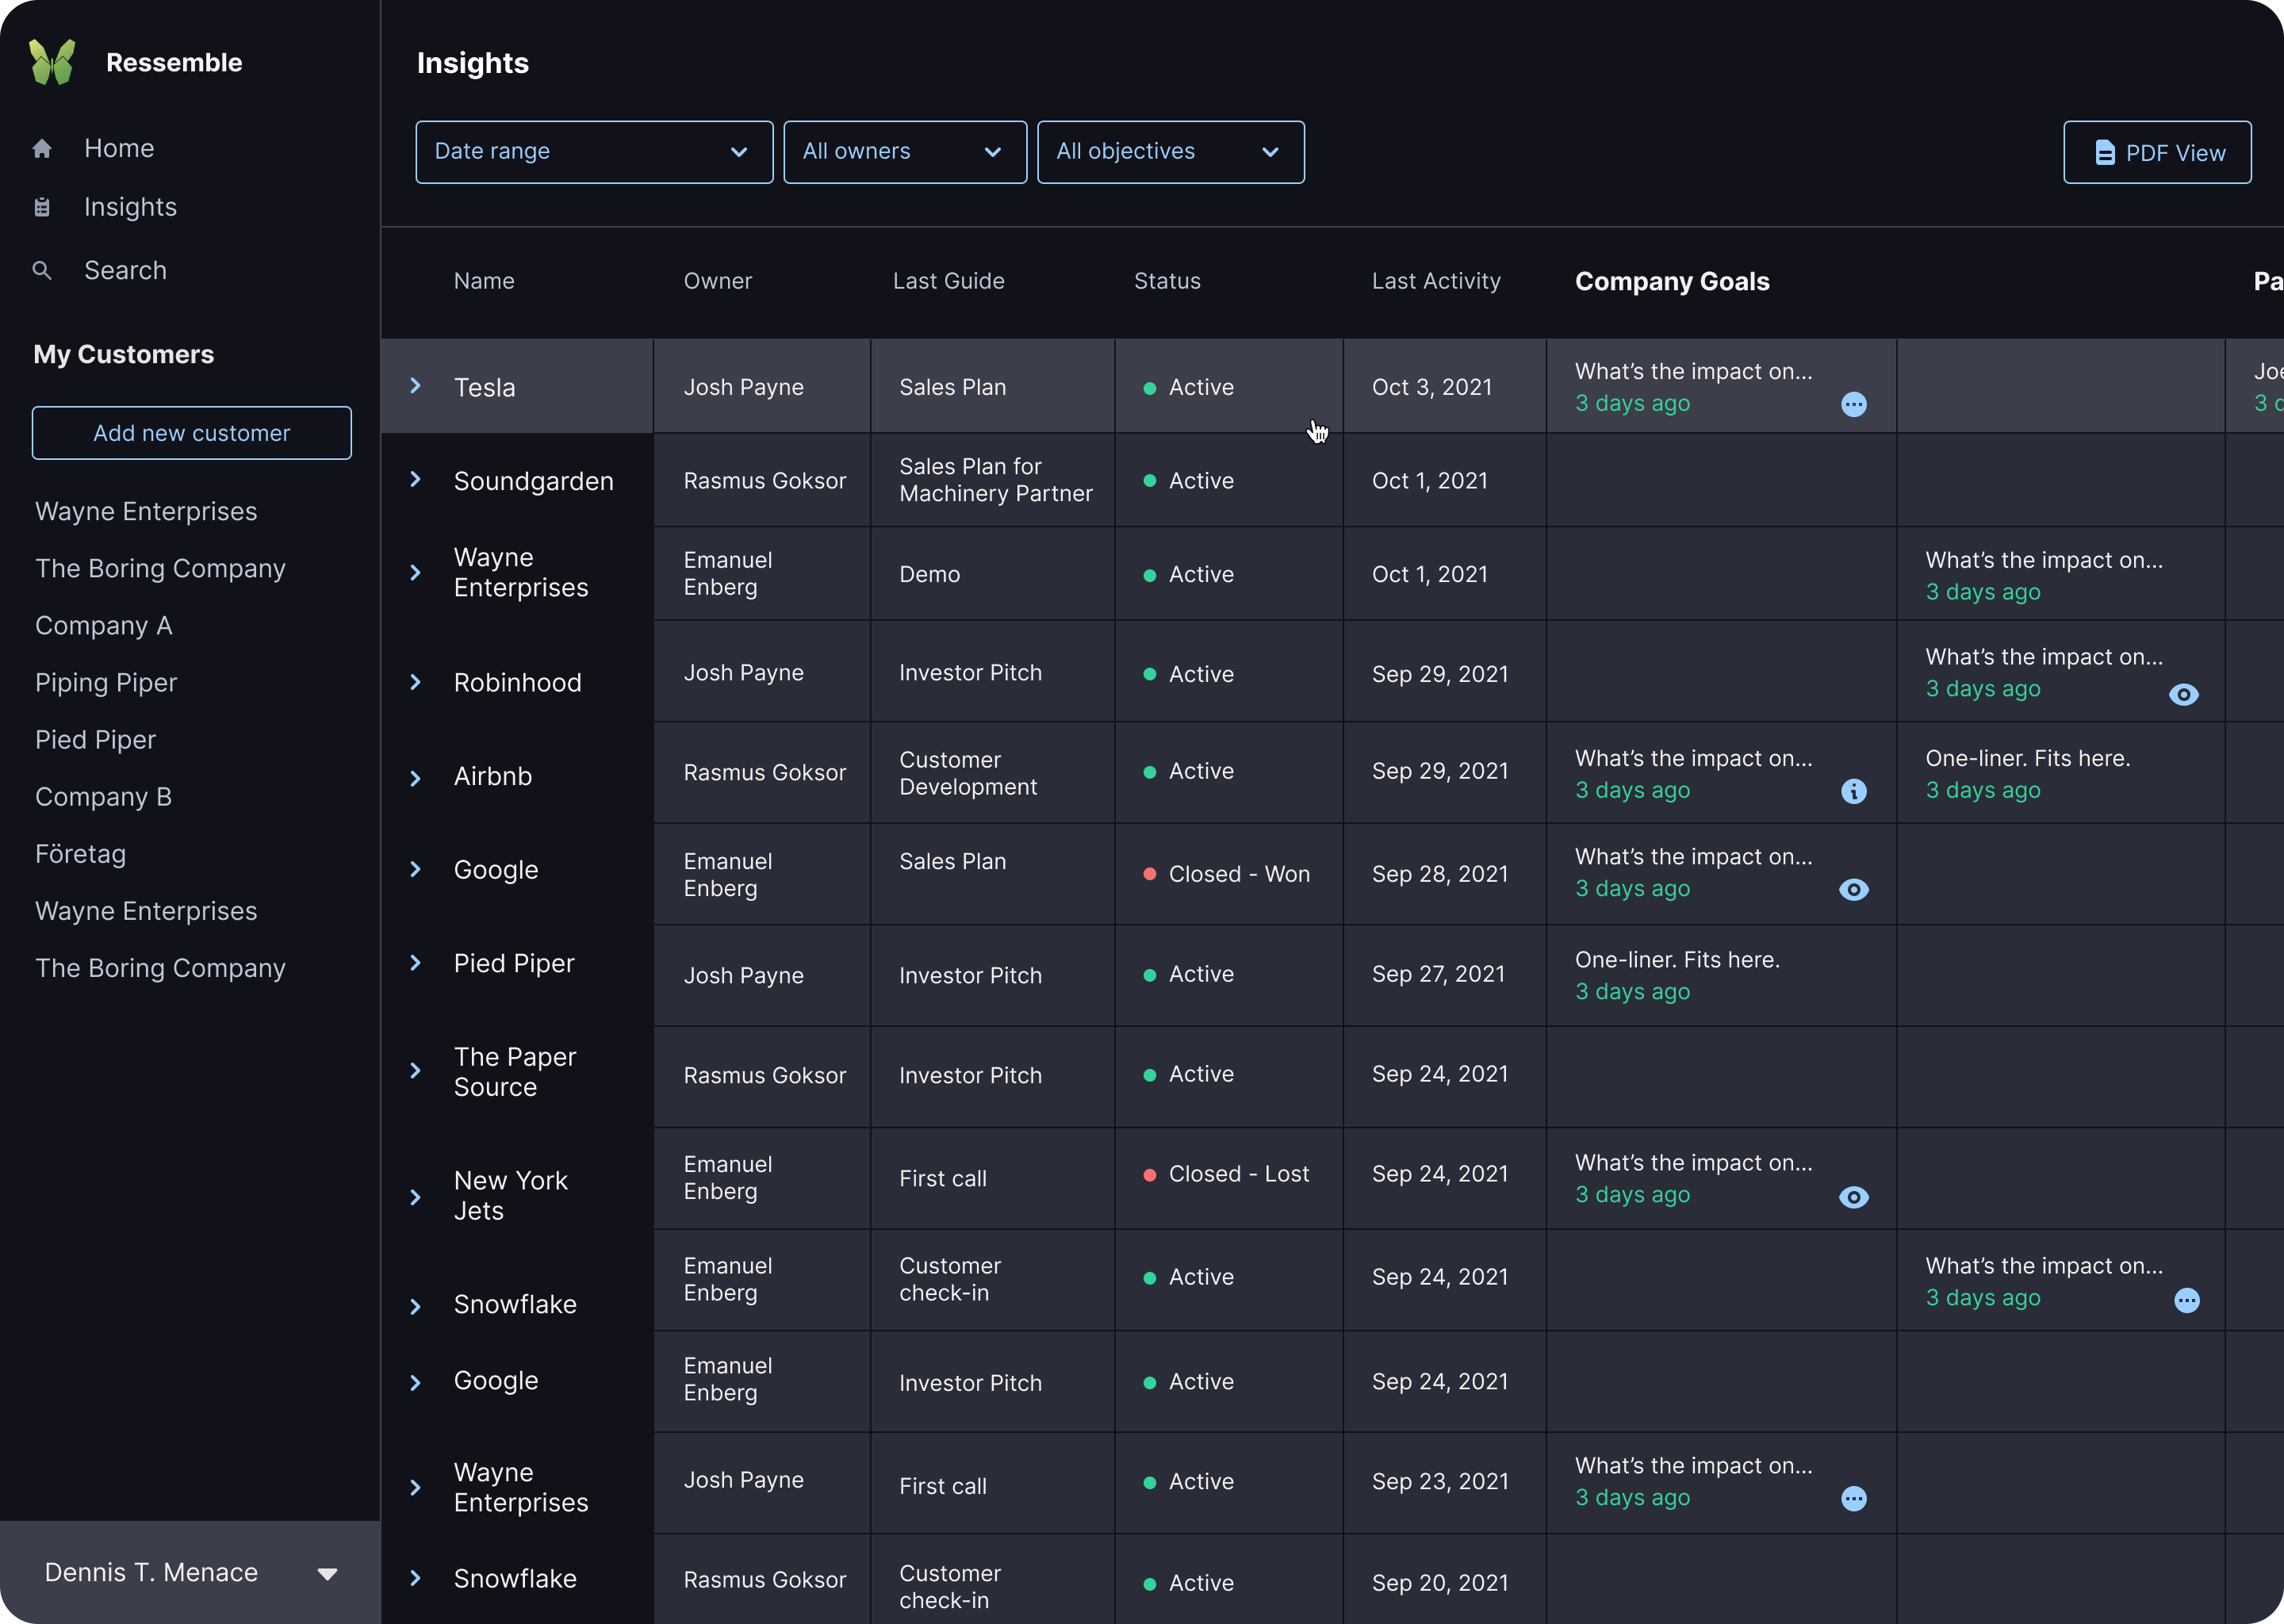Viewport: 2284px width, 1624px height.
Task: Click the Ressemble butterfly logo
Action: pyautogui.click(x=52, y=62)
